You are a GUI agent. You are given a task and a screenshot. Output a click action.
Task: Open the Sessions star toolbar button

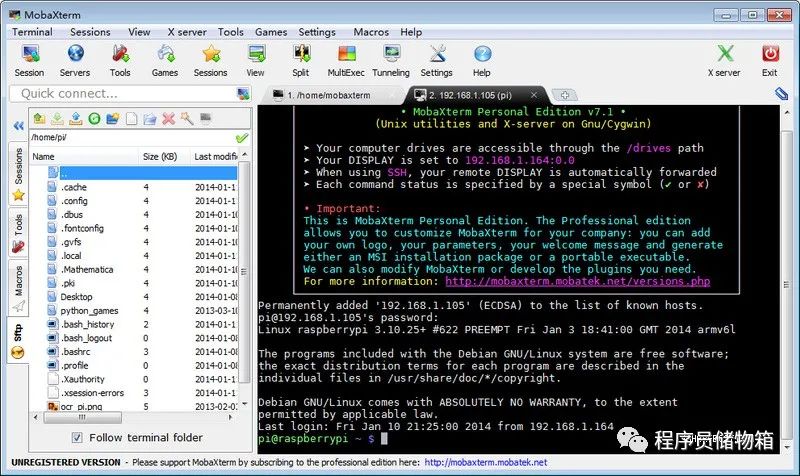pos(210,61)
